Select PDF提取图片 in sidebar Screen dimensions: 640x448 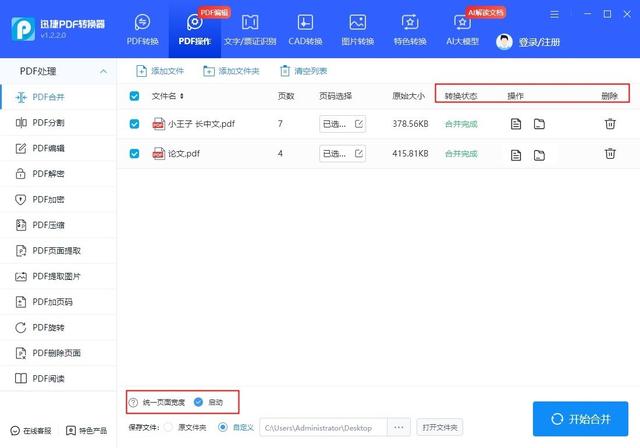coord(58,276)
